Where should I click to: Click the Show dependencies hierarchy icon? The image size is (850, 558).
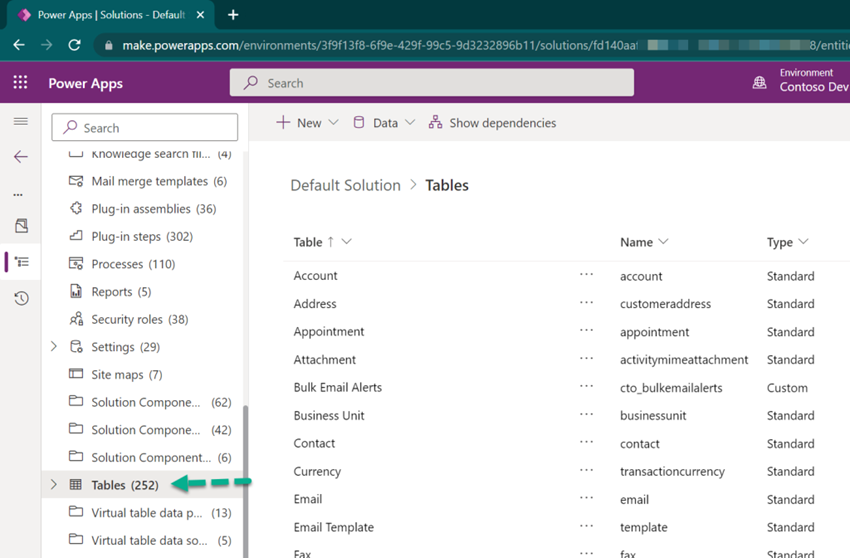pyautogui.click(x=435, y=123)
